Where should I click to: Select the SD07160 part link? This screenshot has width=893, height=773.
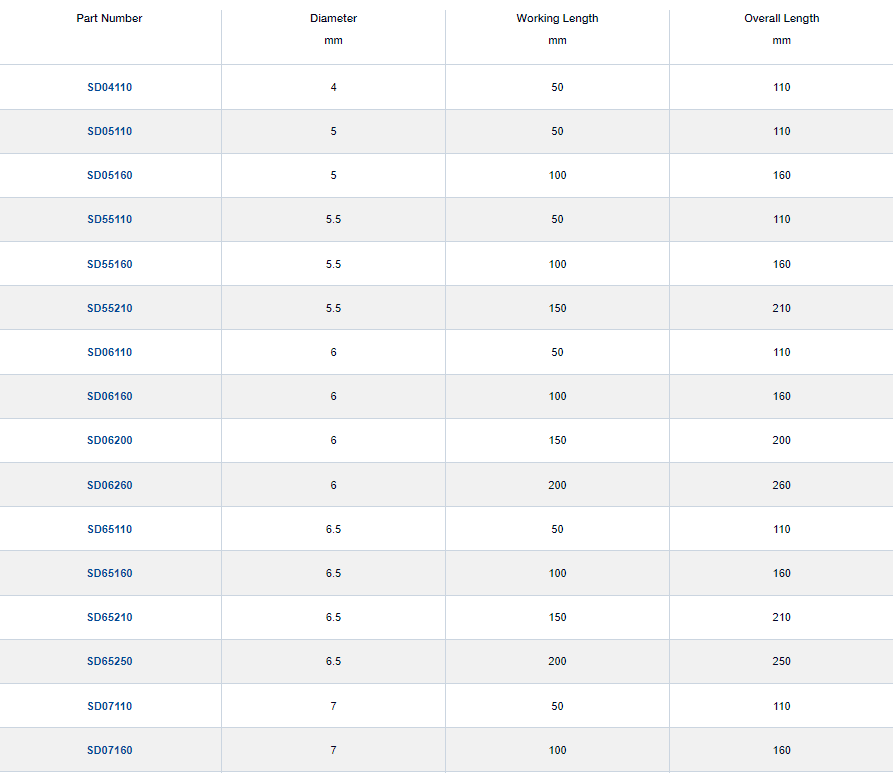[109, 750]
